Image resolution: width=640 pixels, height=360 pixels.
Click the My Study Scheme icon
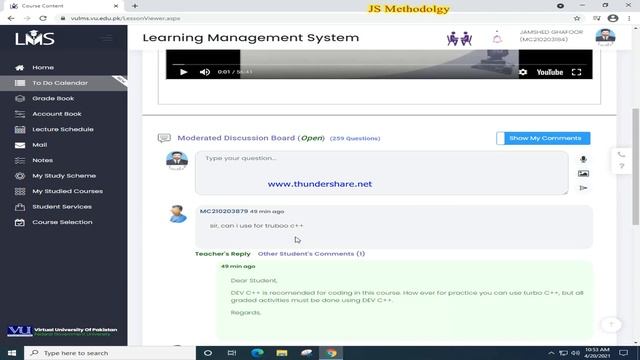click(20, 176)
